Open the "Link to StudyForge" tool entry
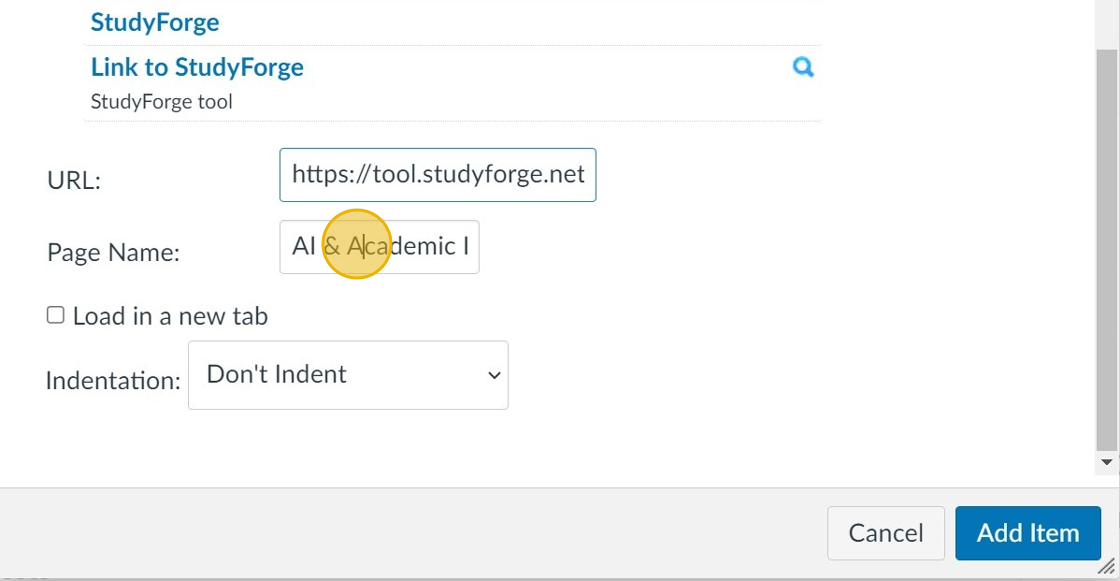1120x581 pixels. (x=197, y=67)
